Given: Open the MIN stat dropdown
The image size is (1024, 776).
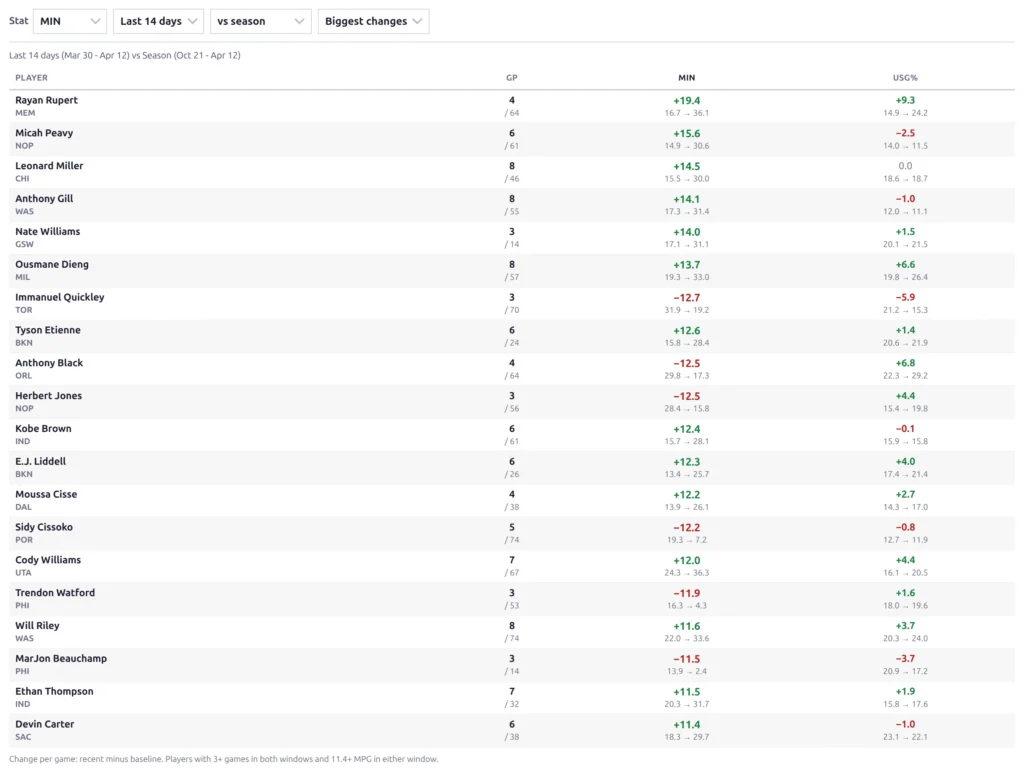Looking at the screenshot, I should click(x=70, y=21).
